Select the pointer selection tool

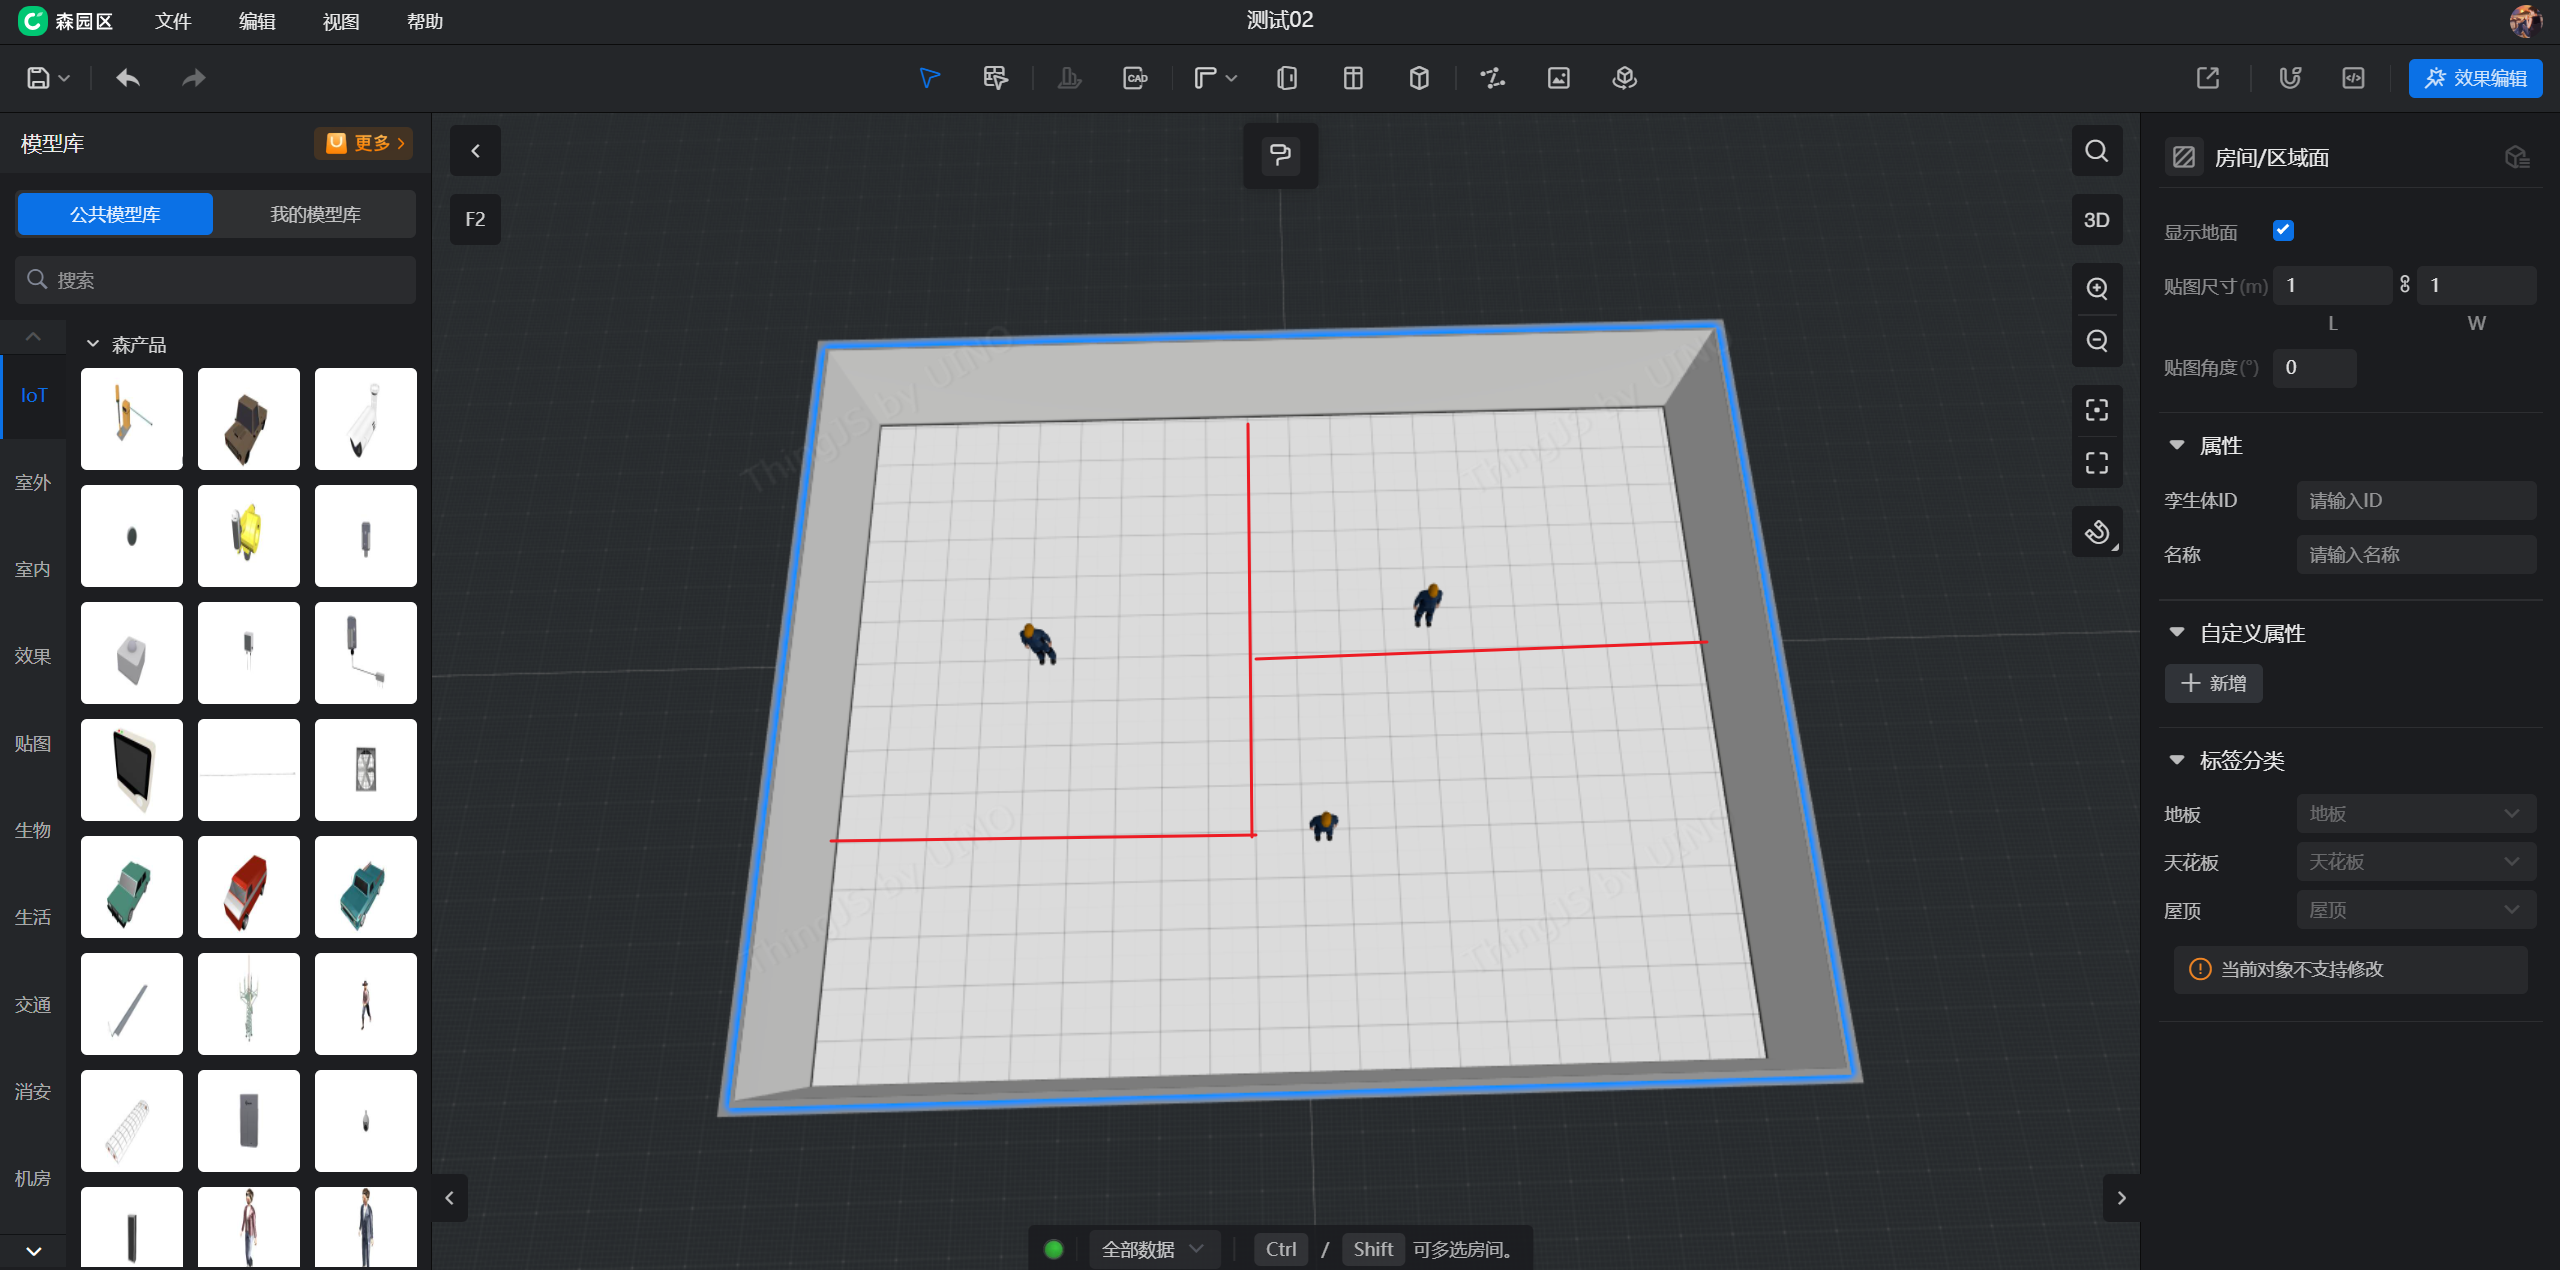coord(930,78)
